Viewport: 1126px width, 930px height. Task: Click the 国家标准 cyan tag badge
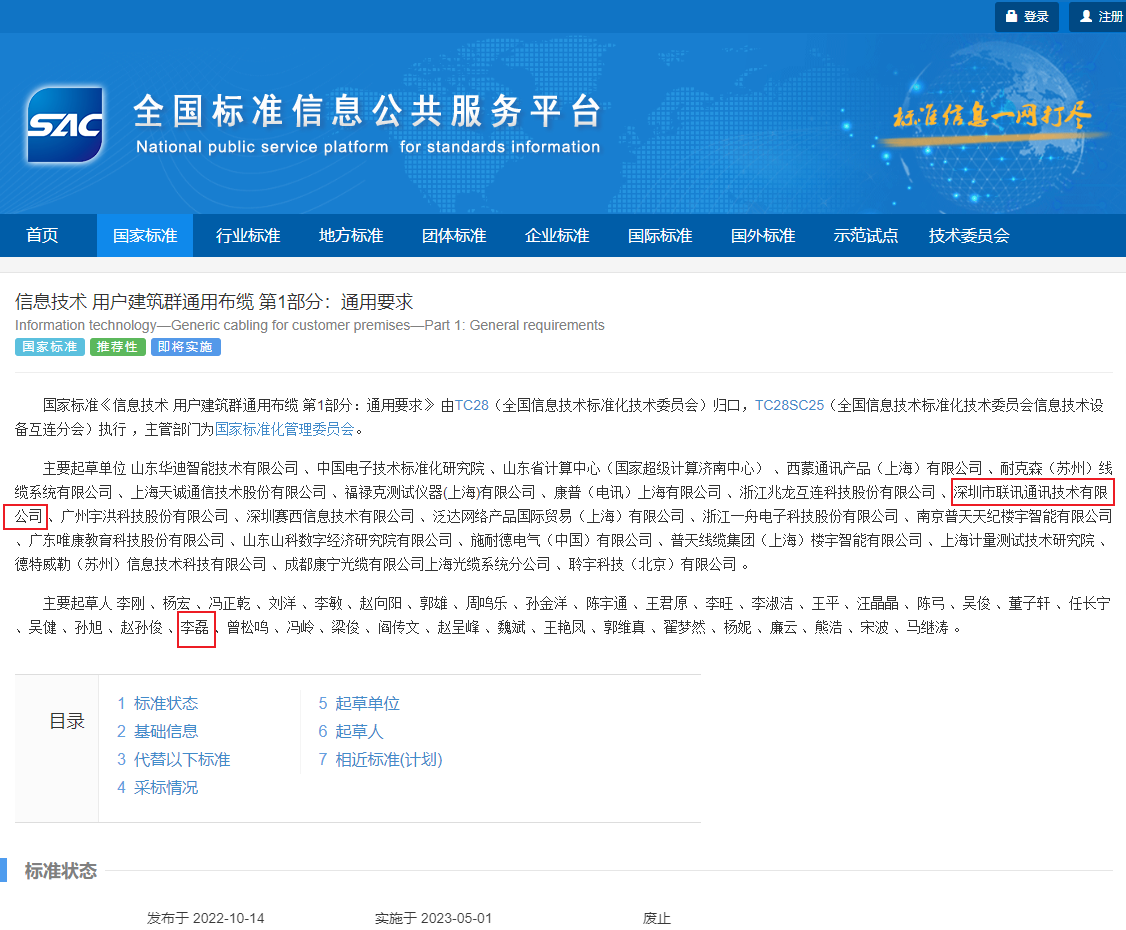(50, 347)
